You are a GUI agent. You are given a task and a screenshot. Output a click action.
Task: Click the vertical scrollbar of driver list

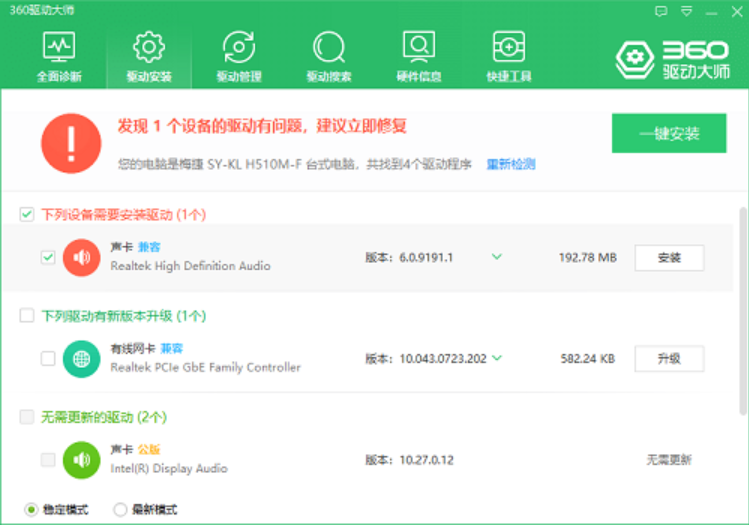coord(741,300)
